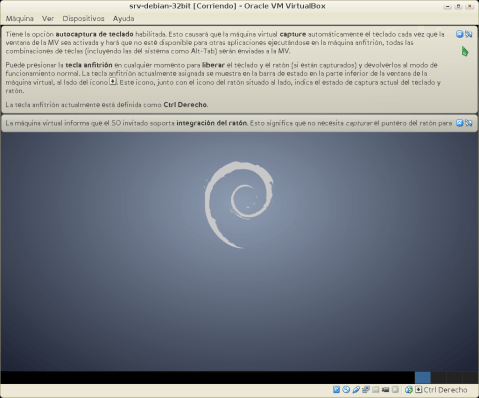
Task: Click the bold 'autocaptura de teclado' text
Action: (x=94, y=34)
